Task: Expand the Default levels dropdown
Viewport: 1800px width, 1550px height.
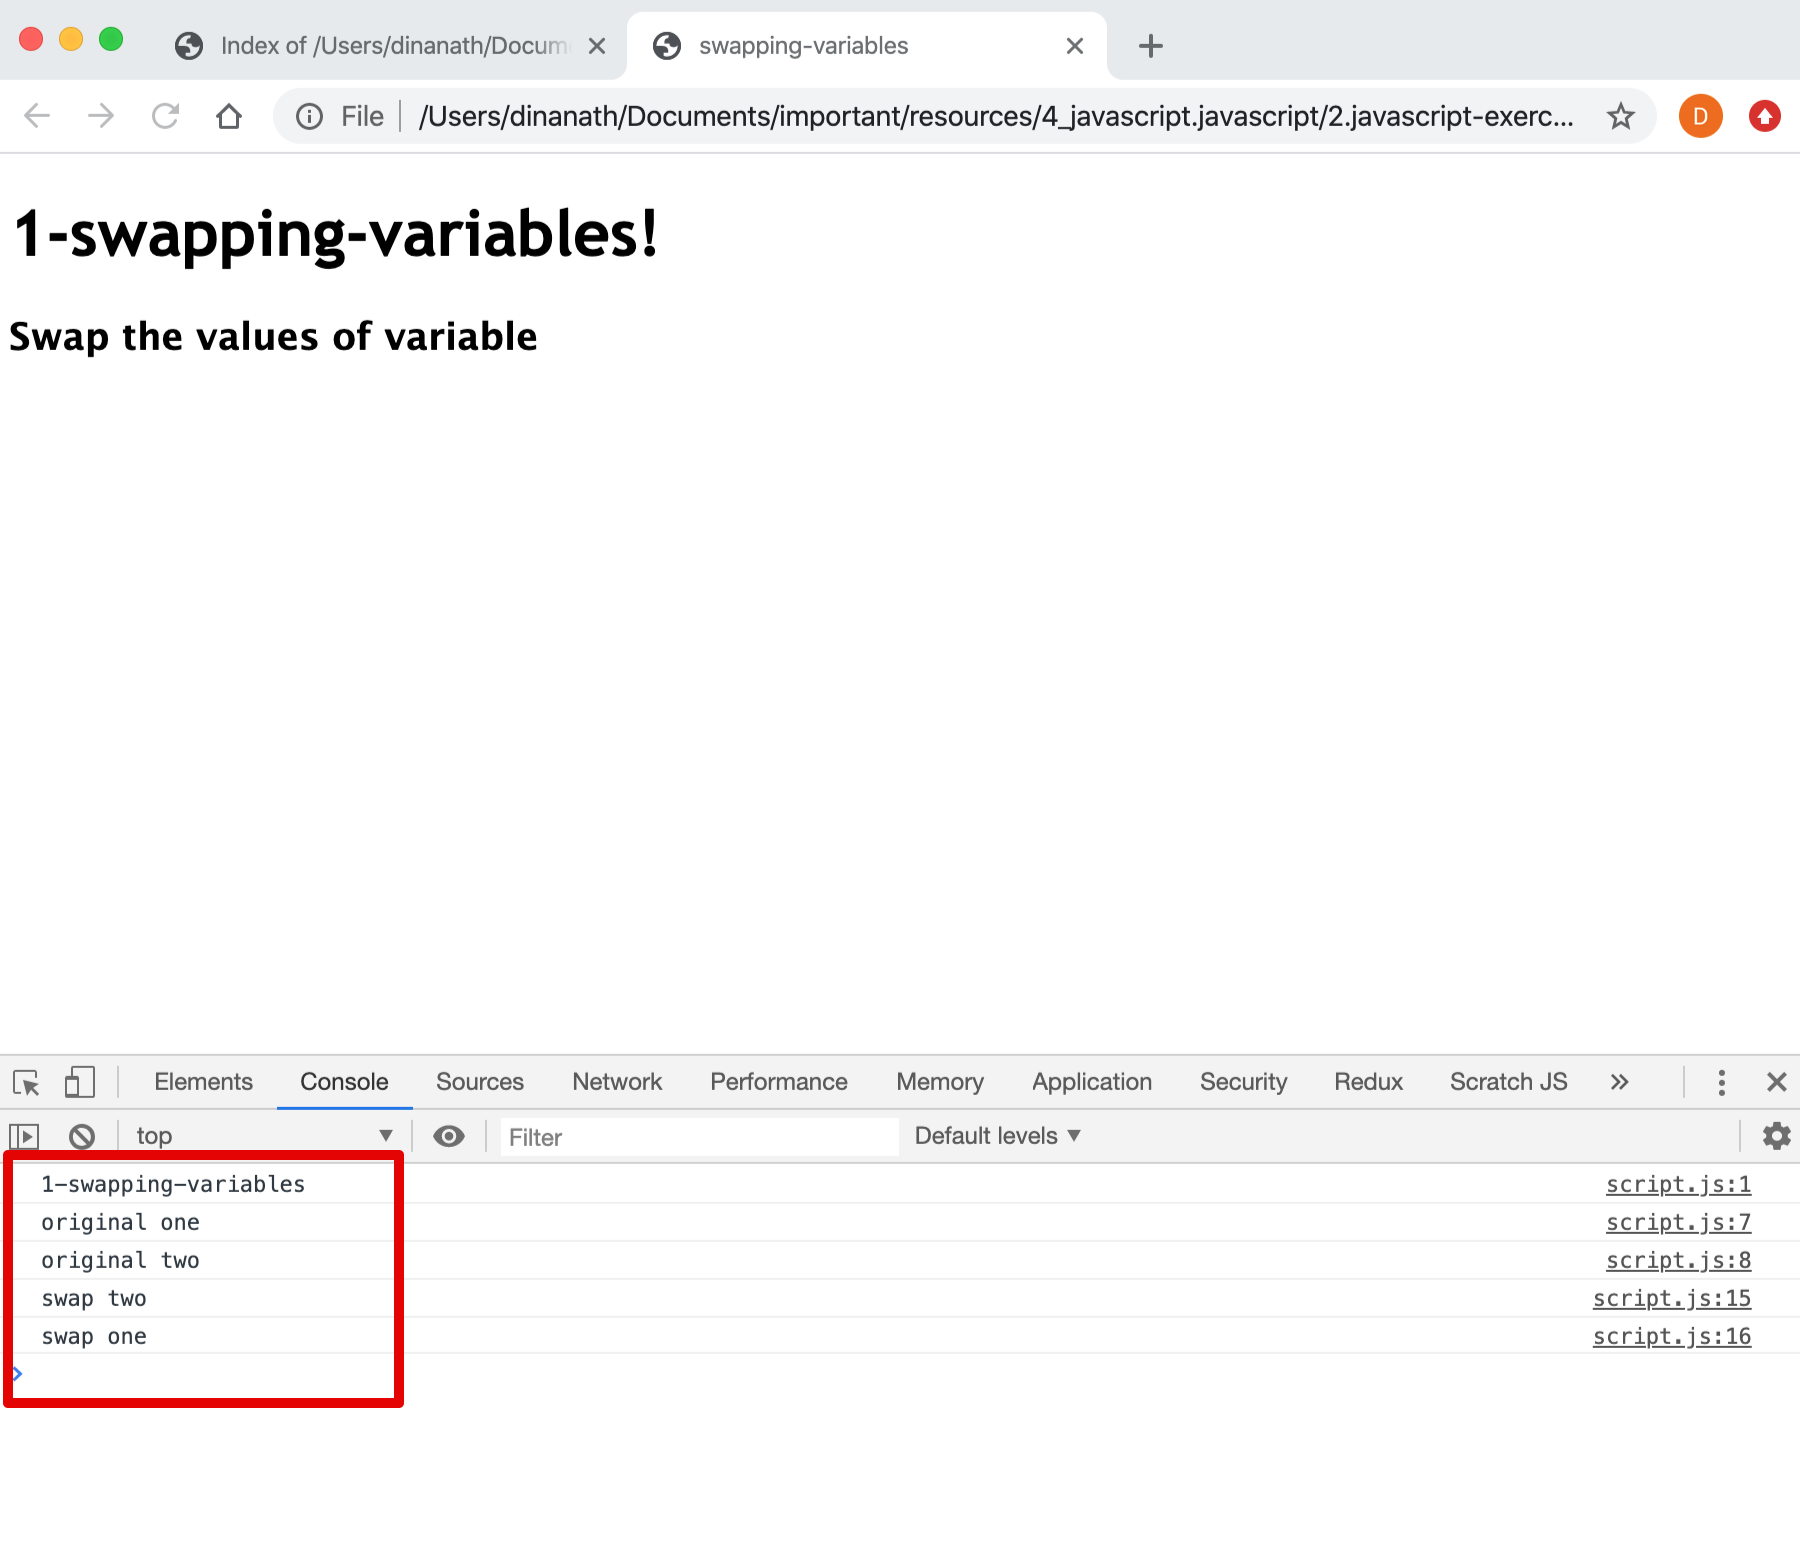Action: pyautogui.click(x=997, y=1136)
